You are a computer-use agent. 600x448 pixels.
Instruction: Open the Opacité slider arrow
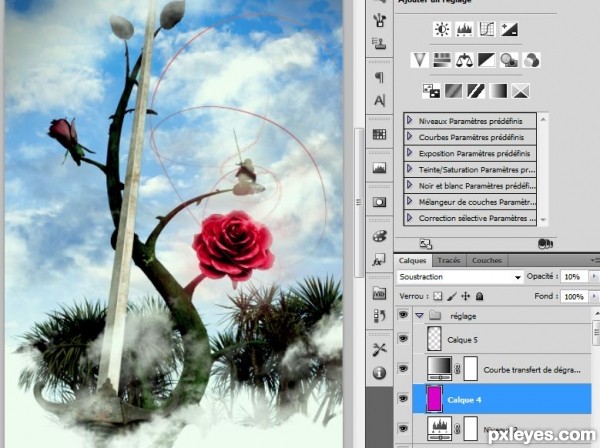coord(594,276)
